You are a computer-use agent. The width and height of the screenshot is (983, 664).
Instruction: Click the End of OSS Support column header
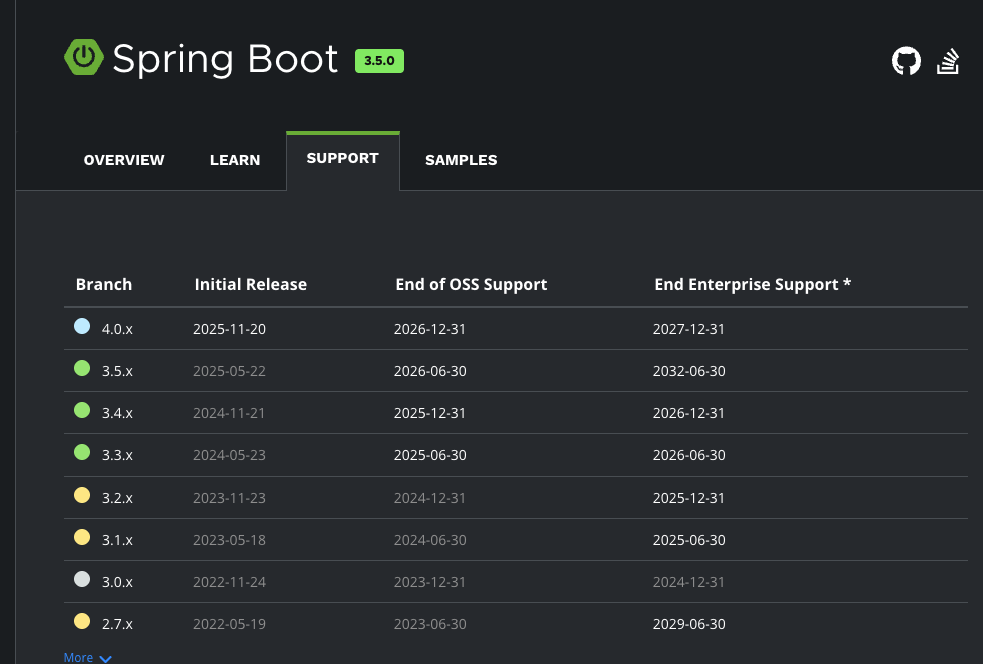tap(471, 284)
